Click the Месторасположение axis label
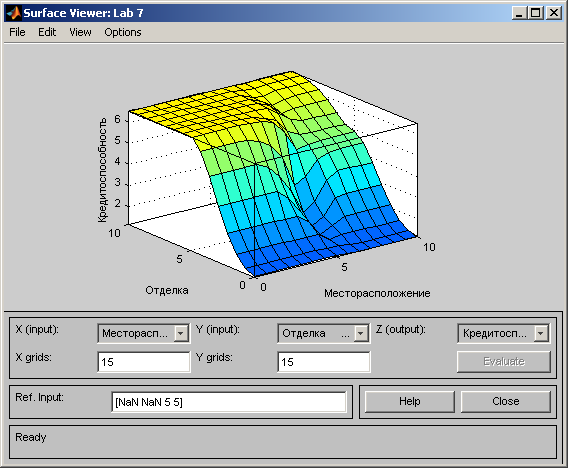Viewport: 568px width, 468px height. tap(377, 293)
